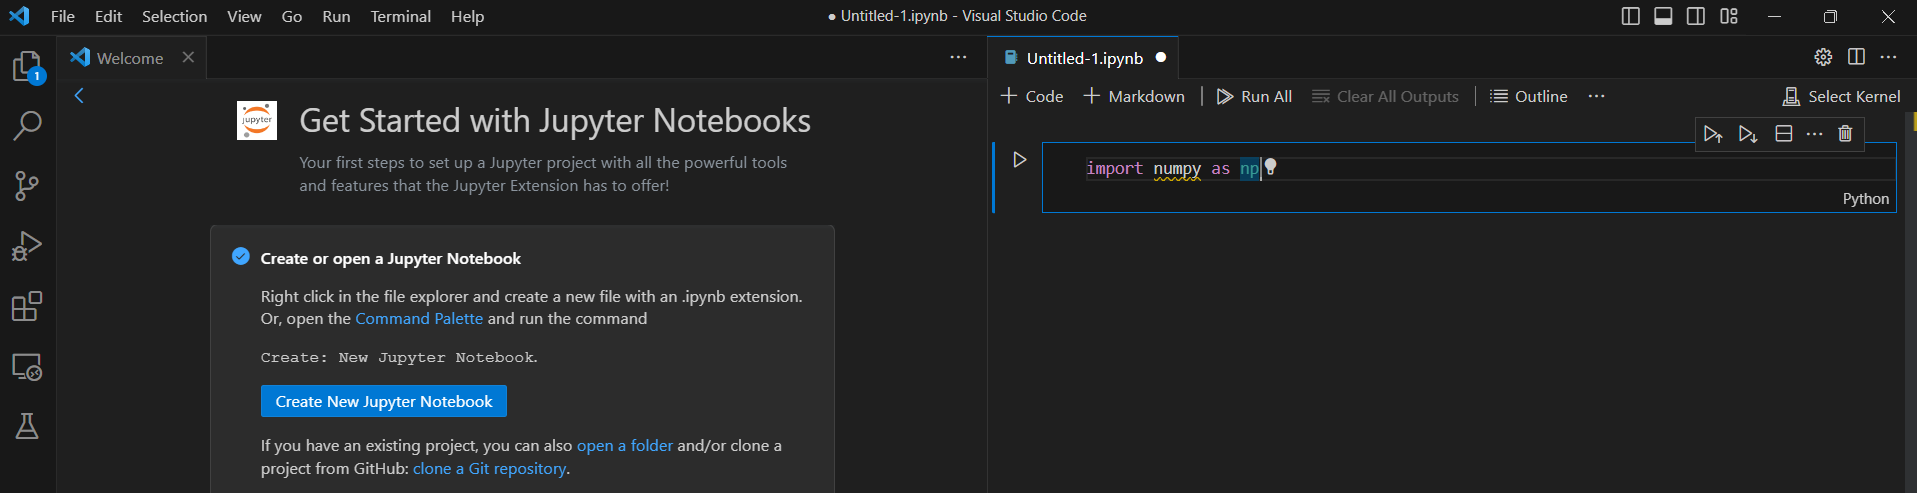Delete the notebook cell with trash icon
1917x493 pixels.
[x=1845, y=134]
